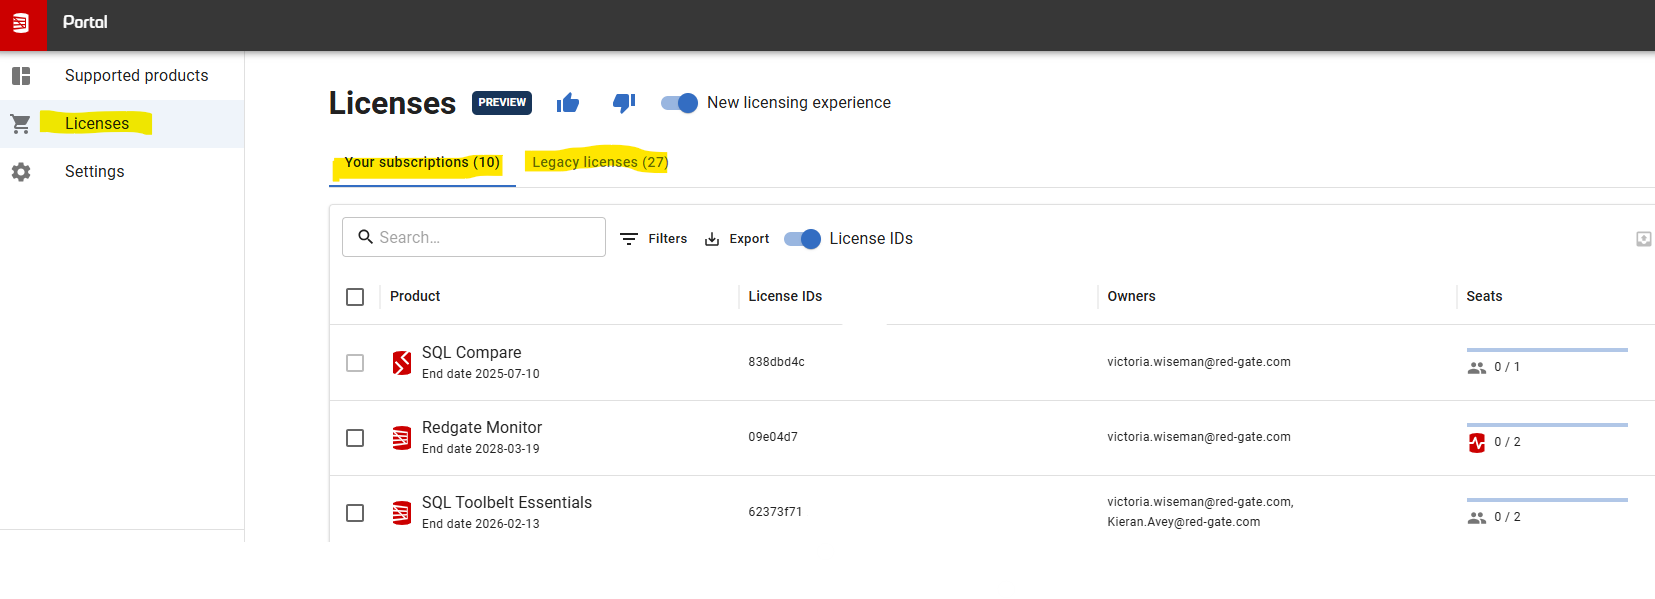Turn off the License IDs toggle

[x=802, y=239]
